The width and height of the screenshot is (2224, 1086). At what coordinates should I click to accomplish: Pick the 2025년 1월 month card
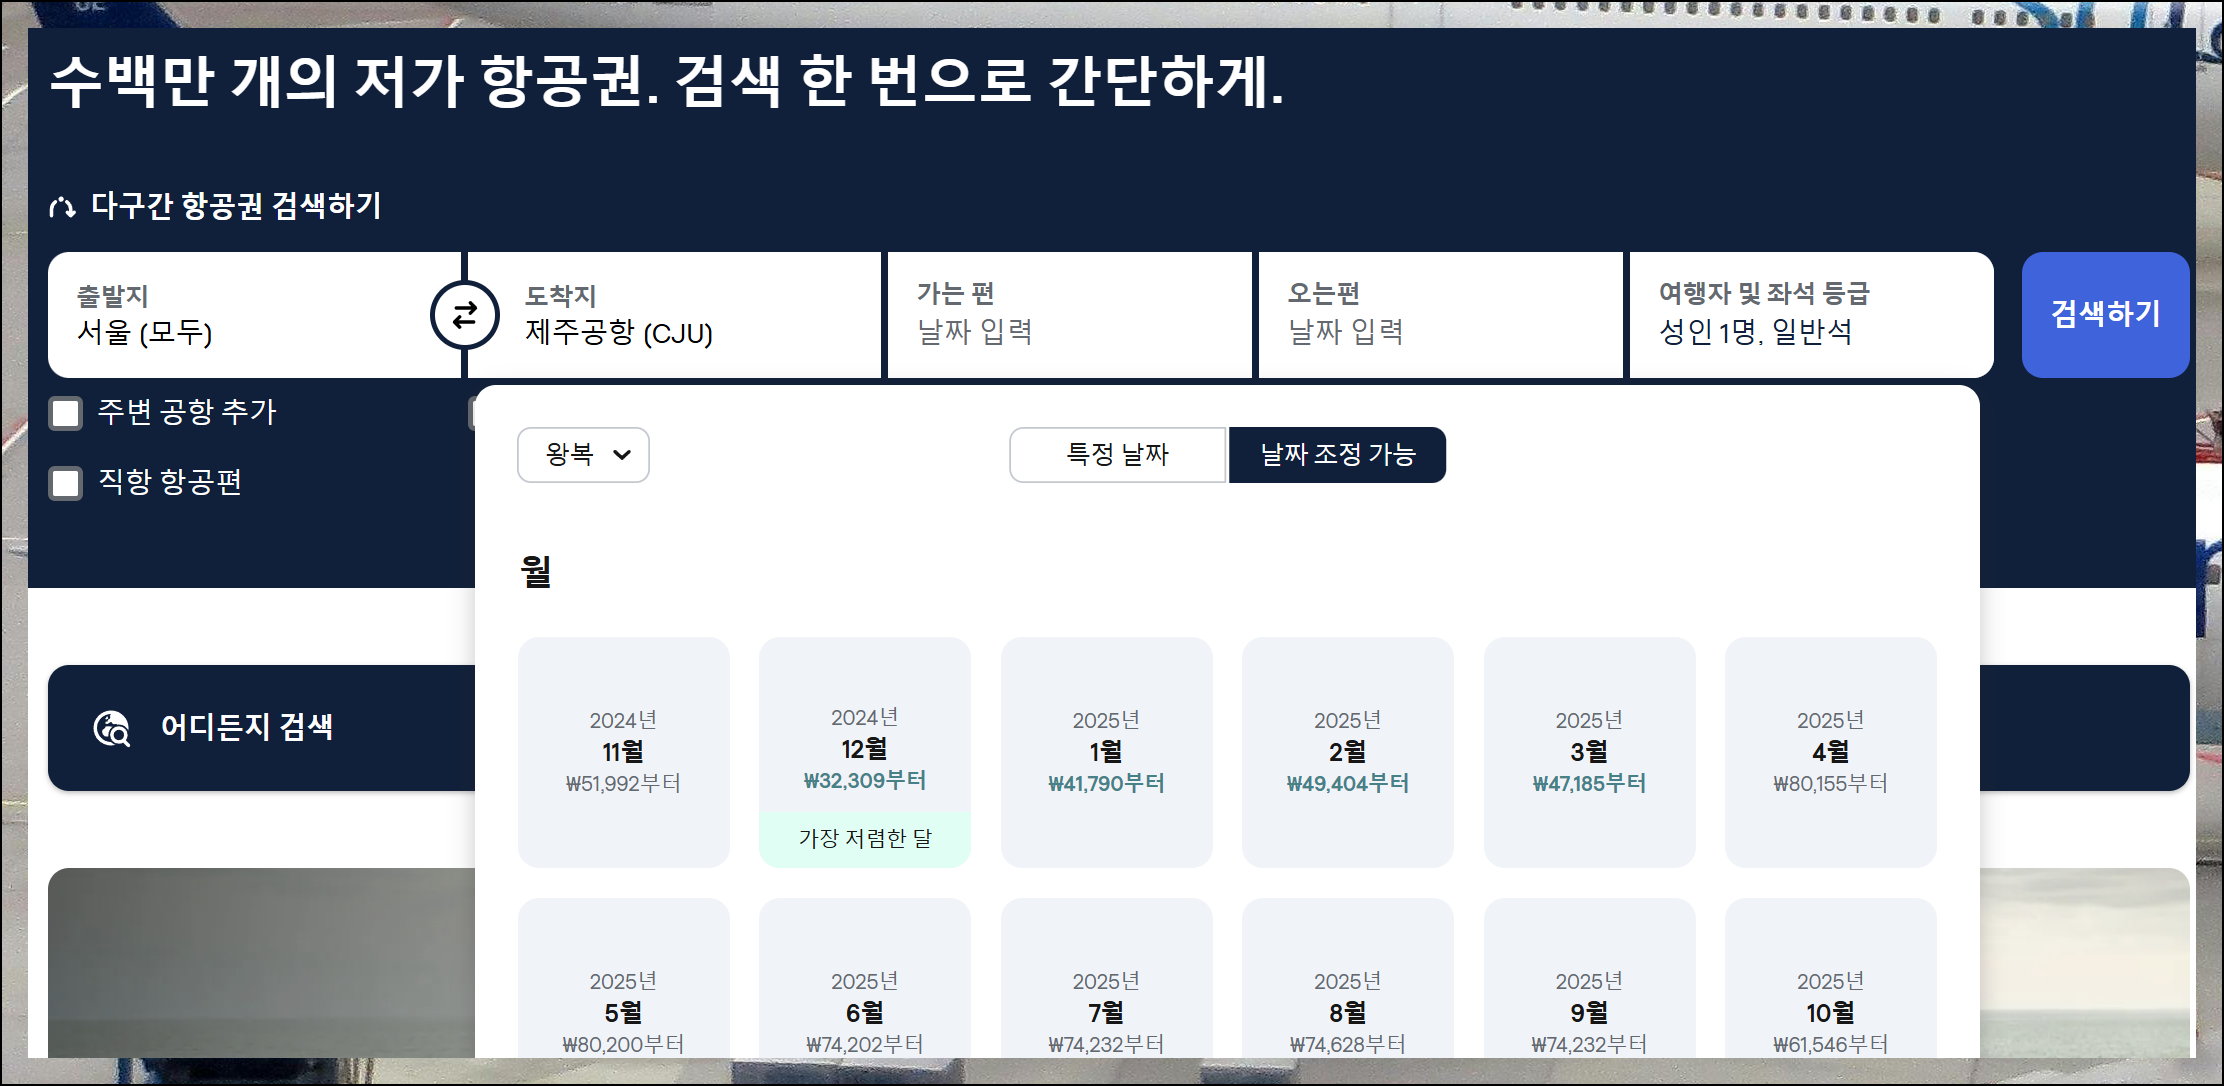coord(1106,751)
